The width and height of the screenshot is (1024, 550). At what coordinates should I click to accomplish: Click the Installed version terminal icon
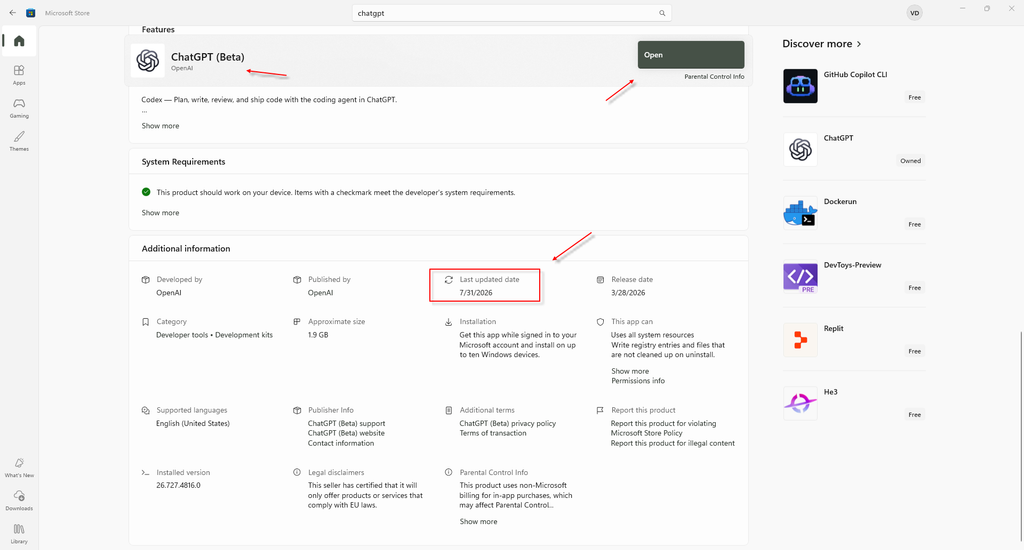tap(145, 472)
